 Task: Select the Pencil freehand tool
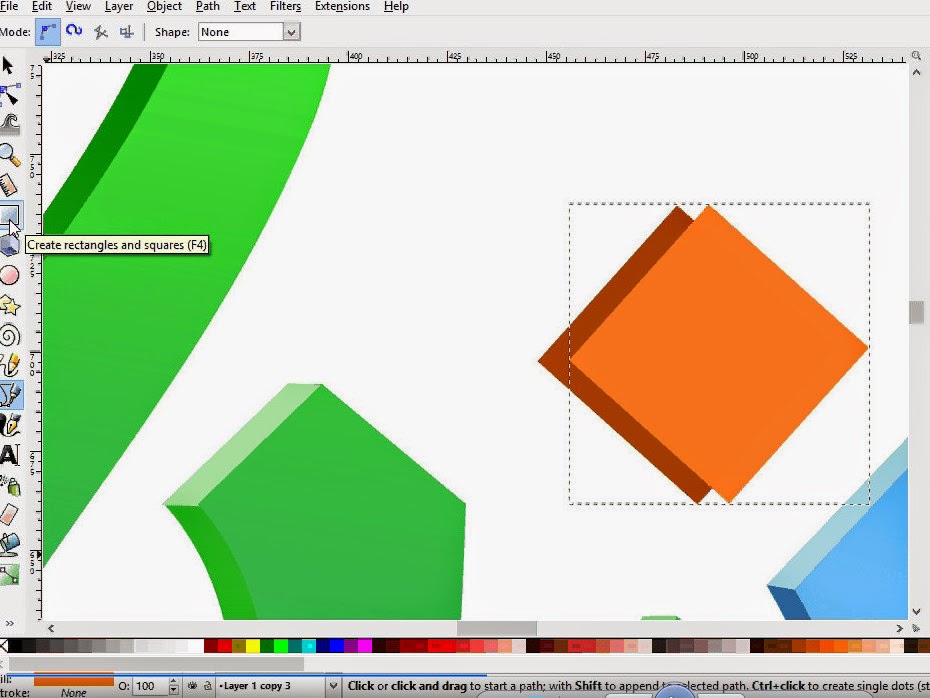tap(9, 365)
